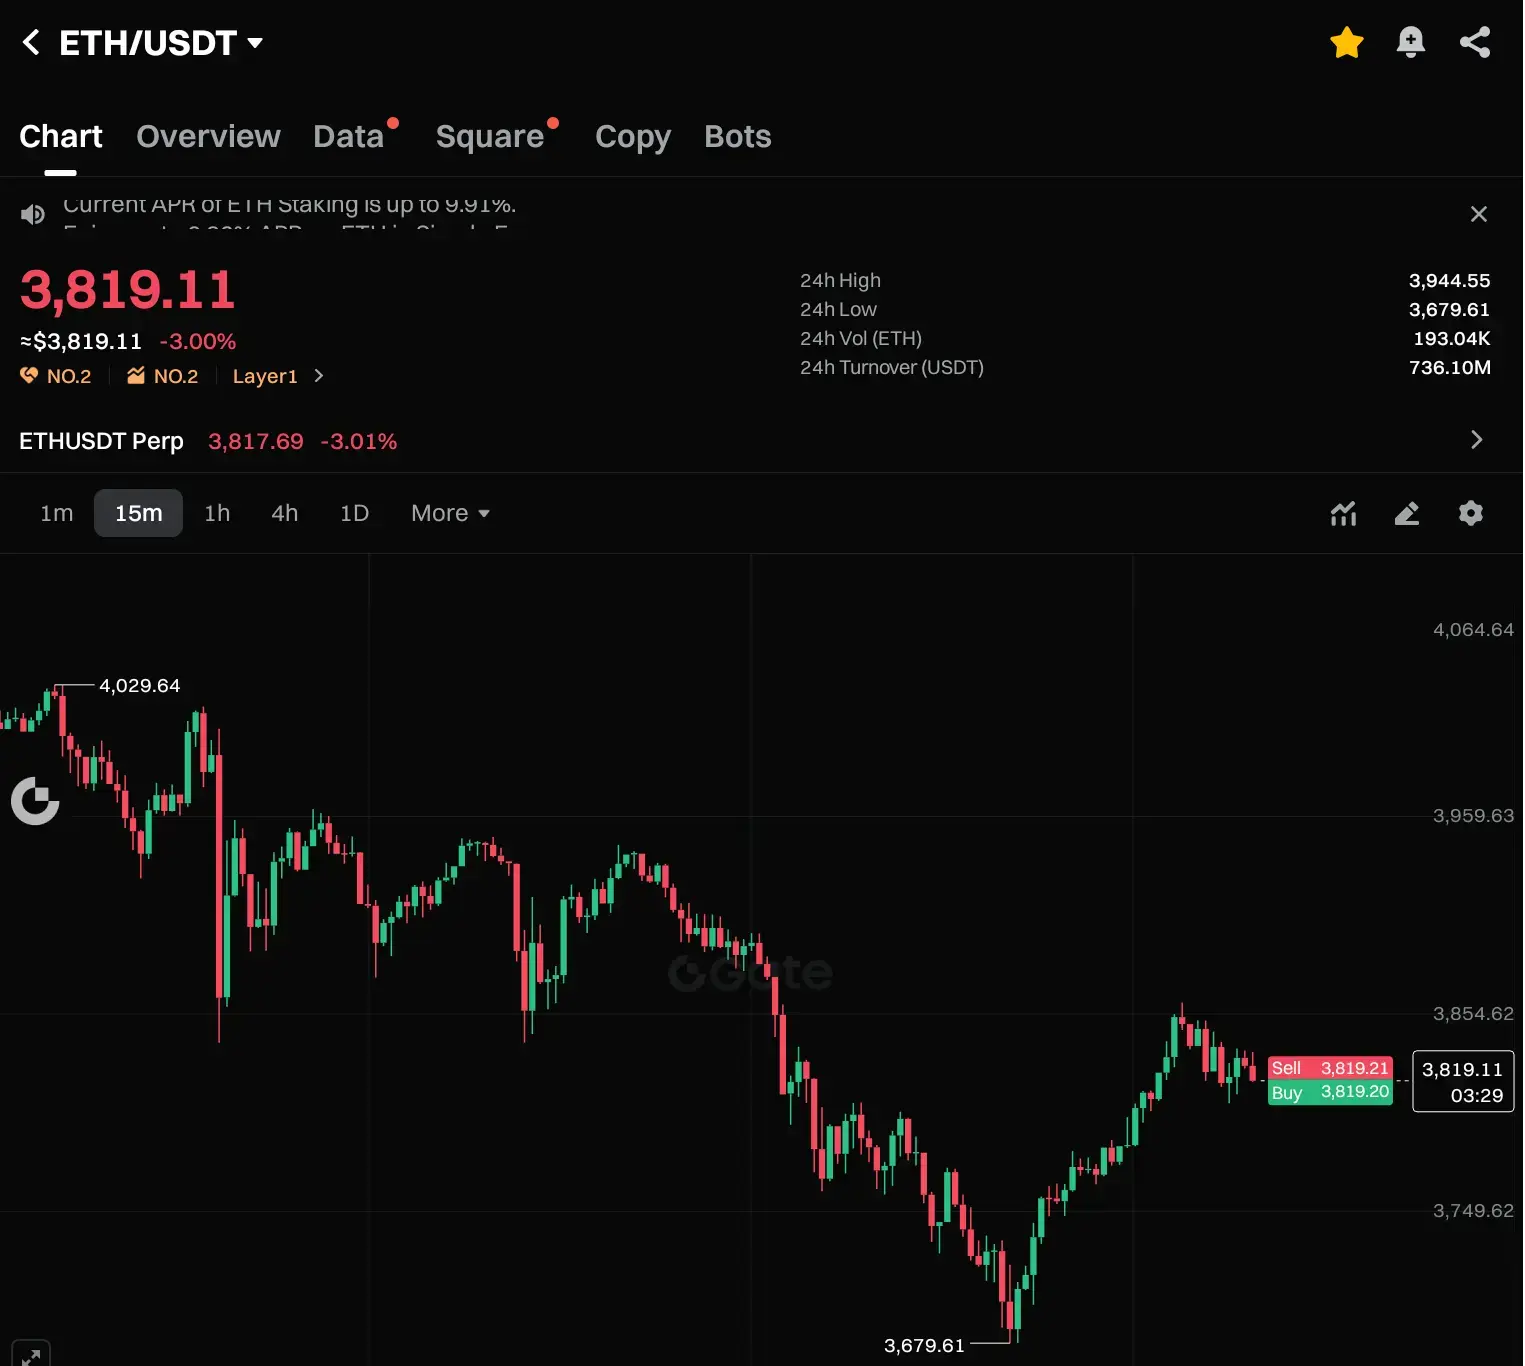Click the 24h Low value 3,679.61
Screen dimensions: 1525x1366
coord(1449,310)
